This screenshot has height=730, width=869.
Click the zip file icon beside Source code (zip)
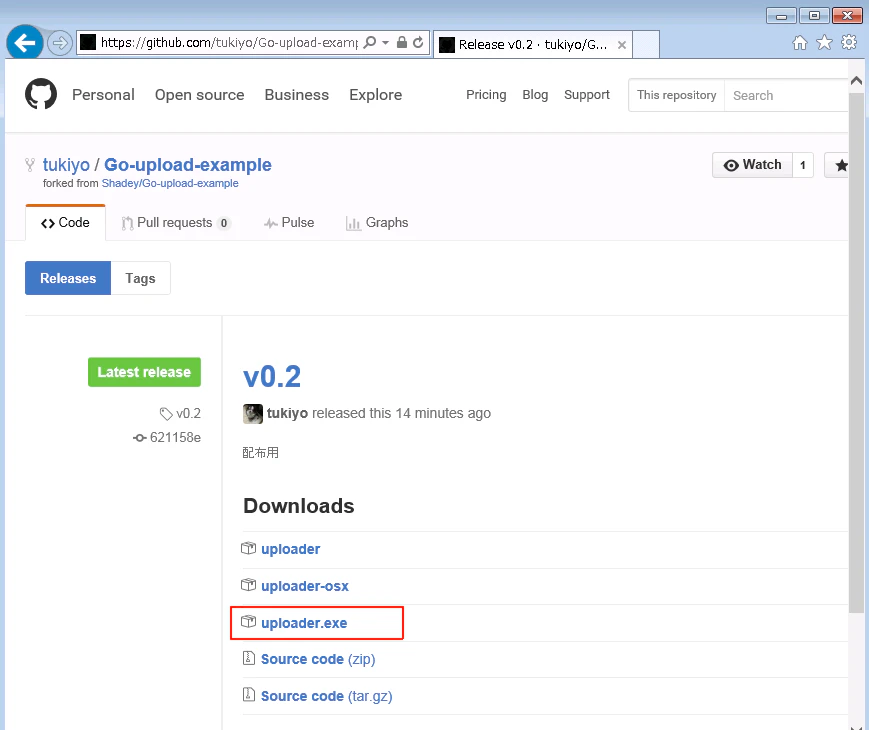[248, 658]
